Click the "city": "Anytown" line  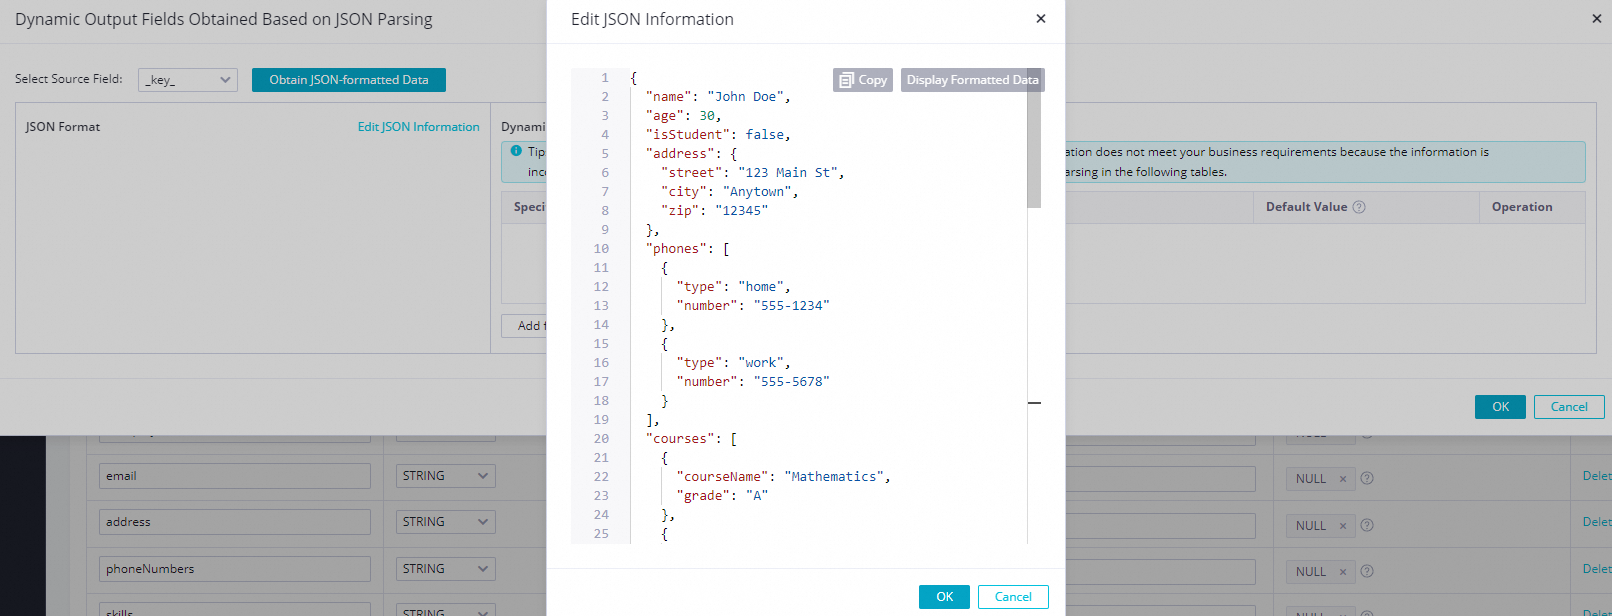[x=730, y=192]
